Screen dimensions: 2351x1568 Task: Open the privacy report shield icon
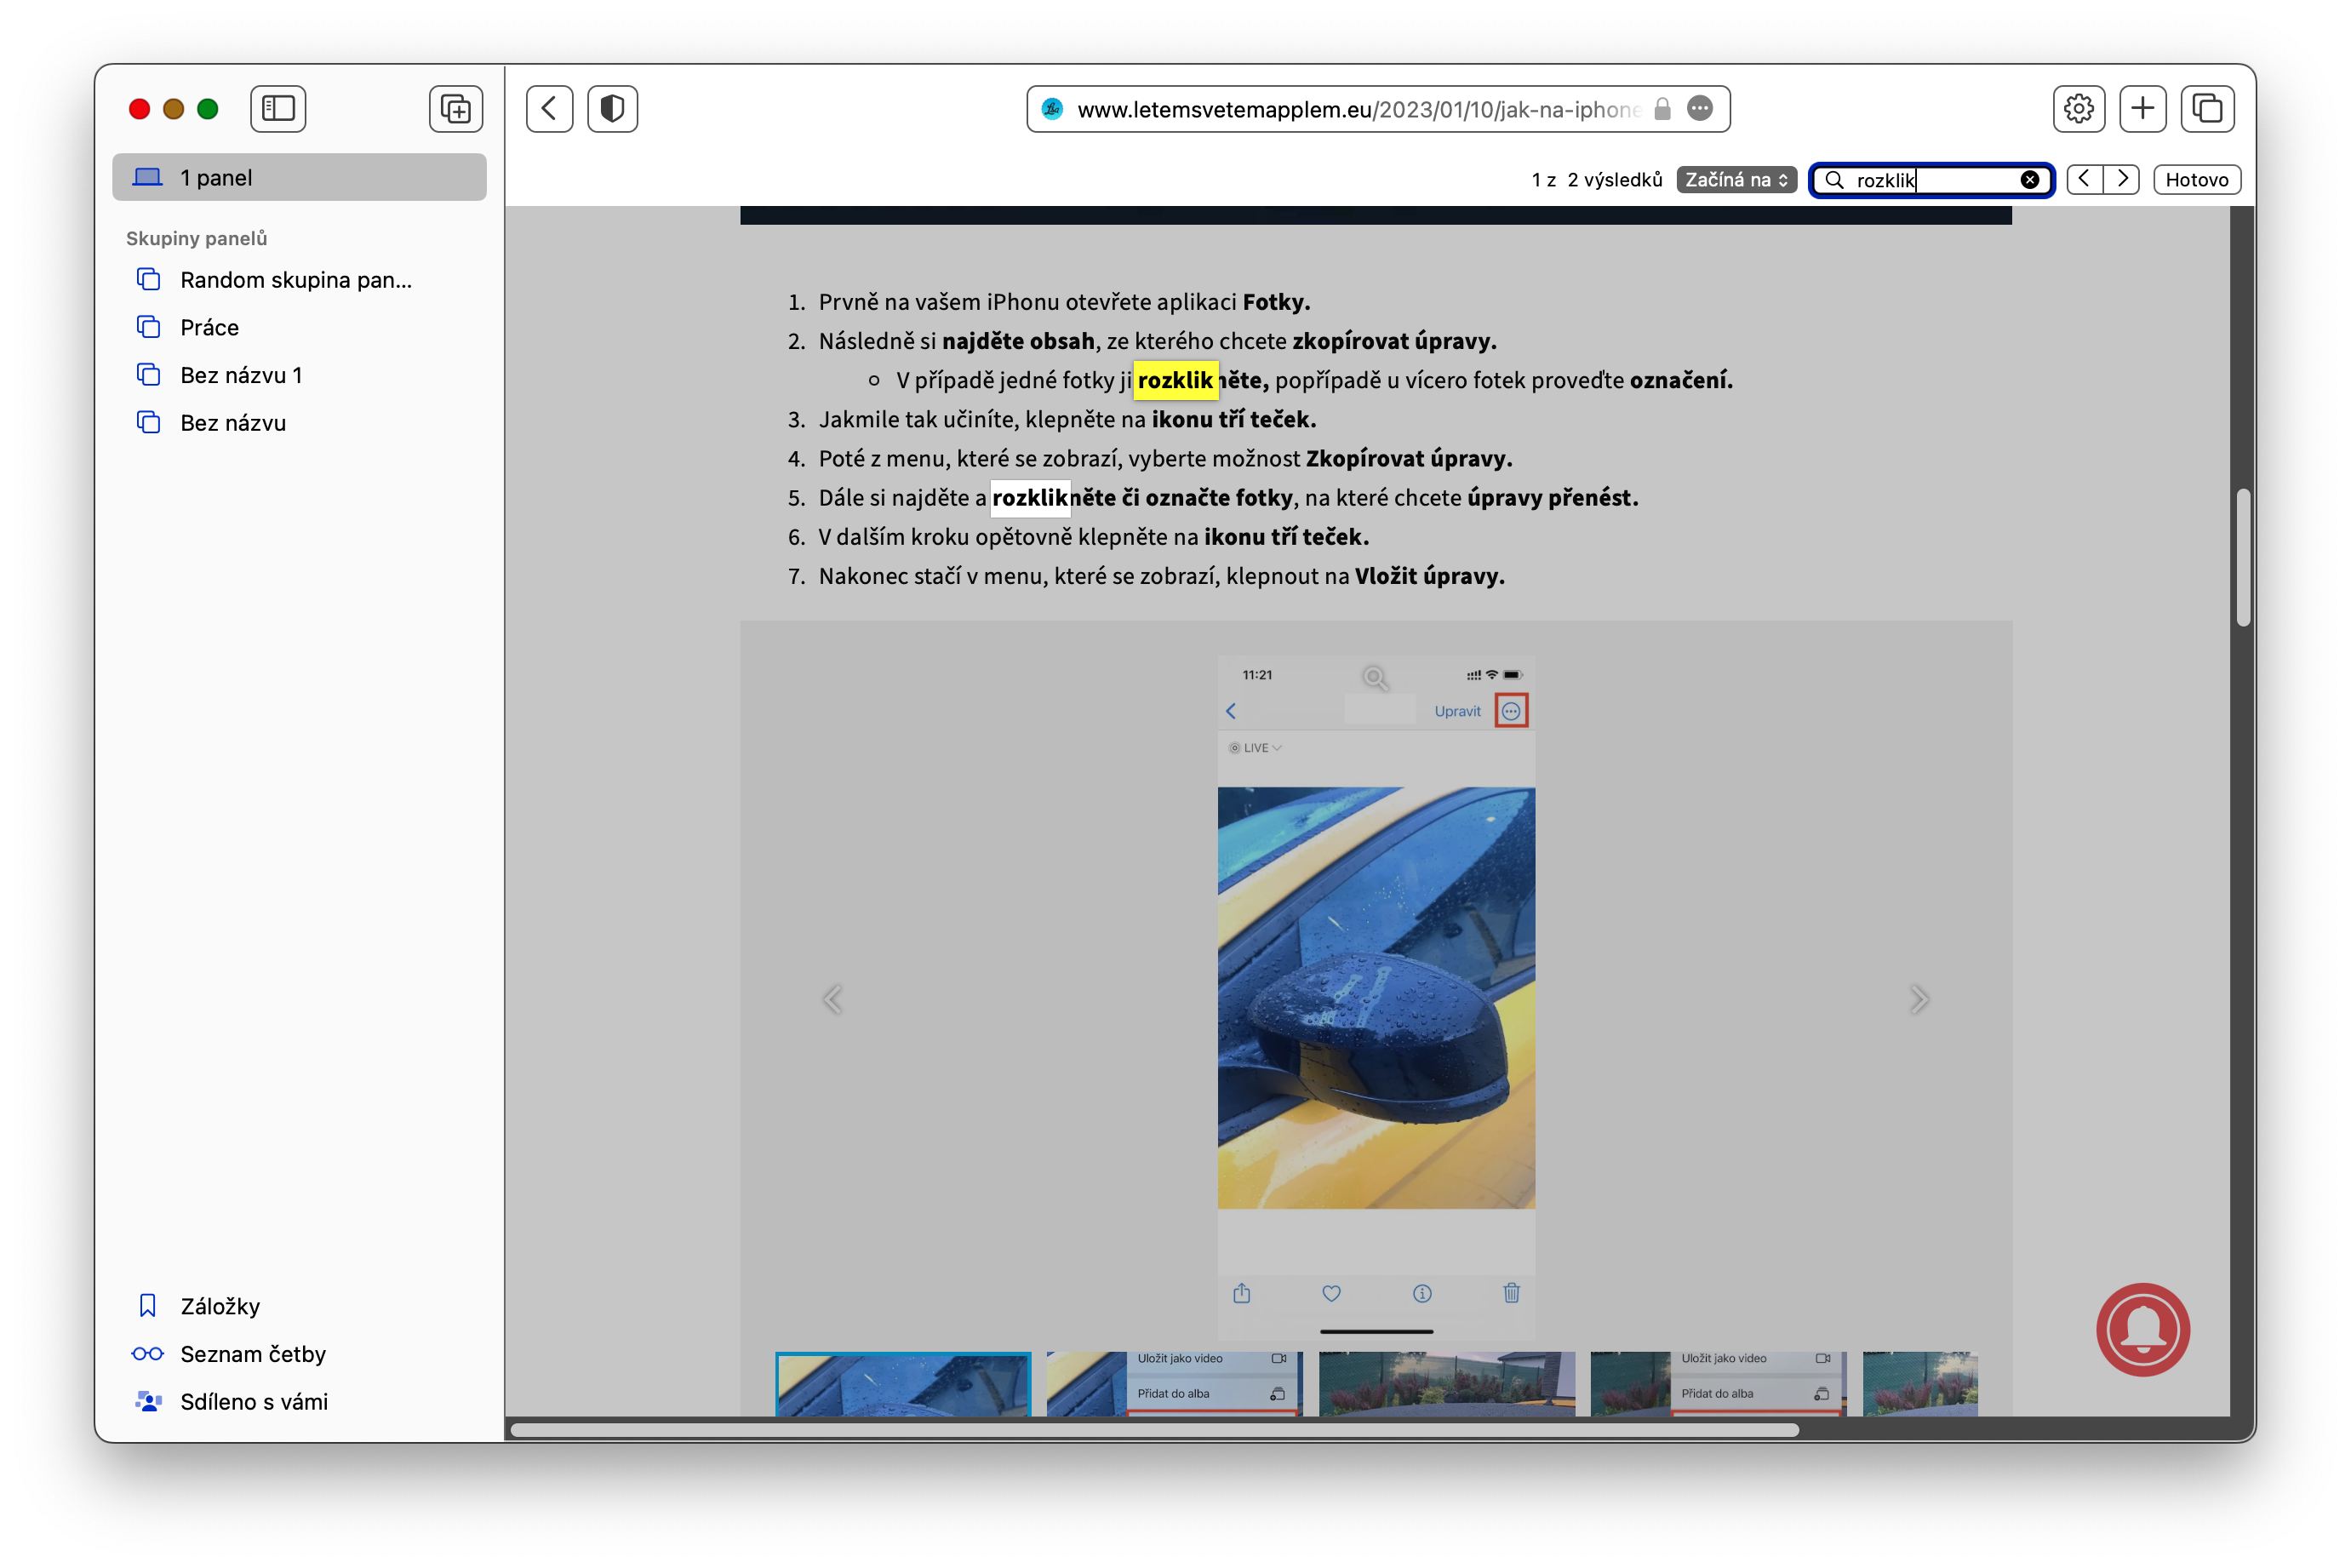click(x=612, y=108)
